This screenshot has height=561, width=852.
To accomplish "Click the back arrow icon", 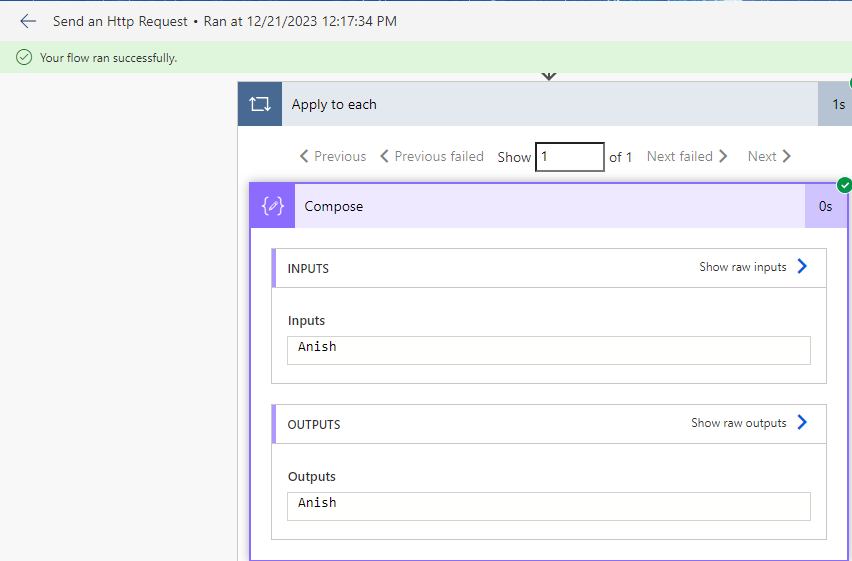I will (28, 21).
